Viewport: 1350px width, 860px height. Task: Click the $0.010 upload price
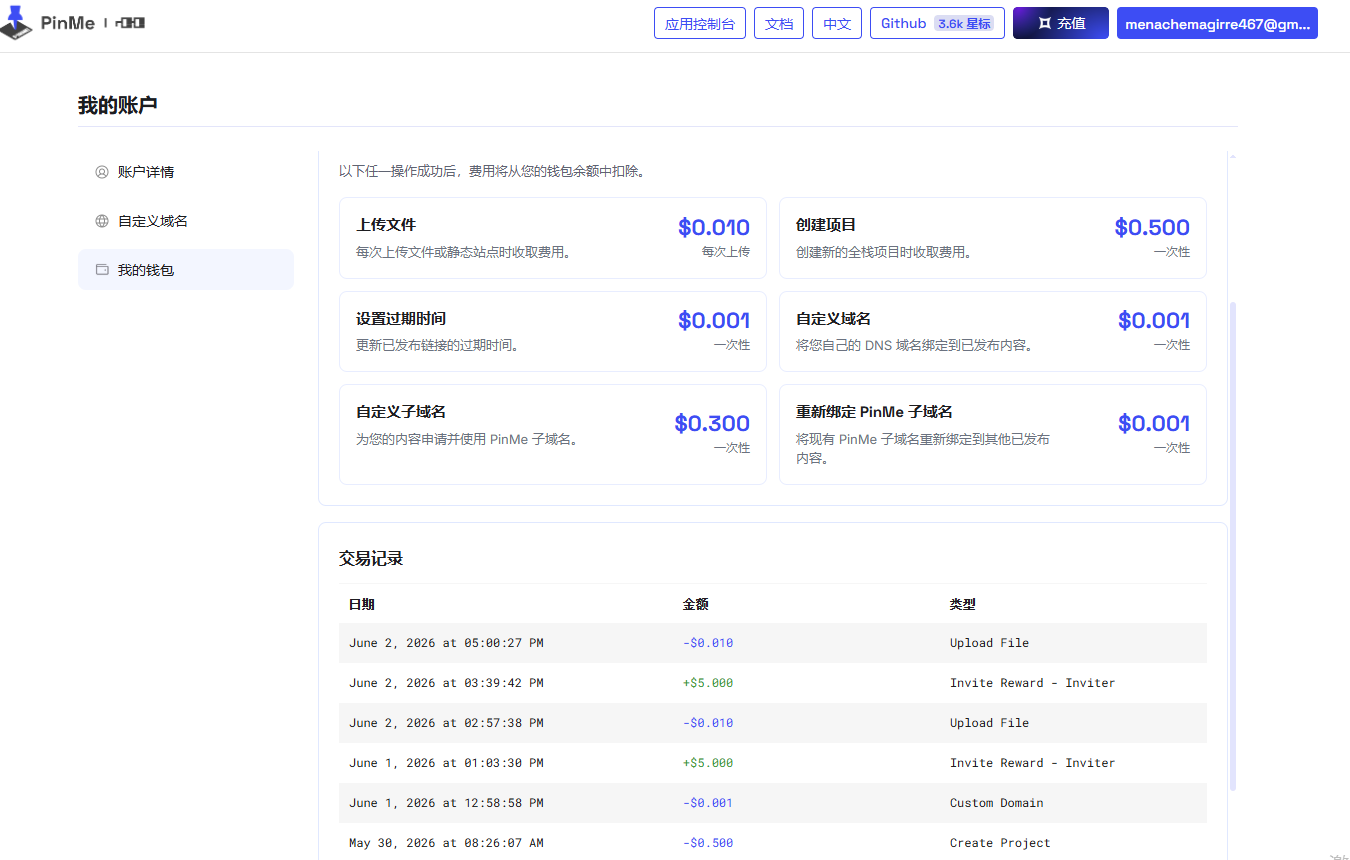(714, 227)
